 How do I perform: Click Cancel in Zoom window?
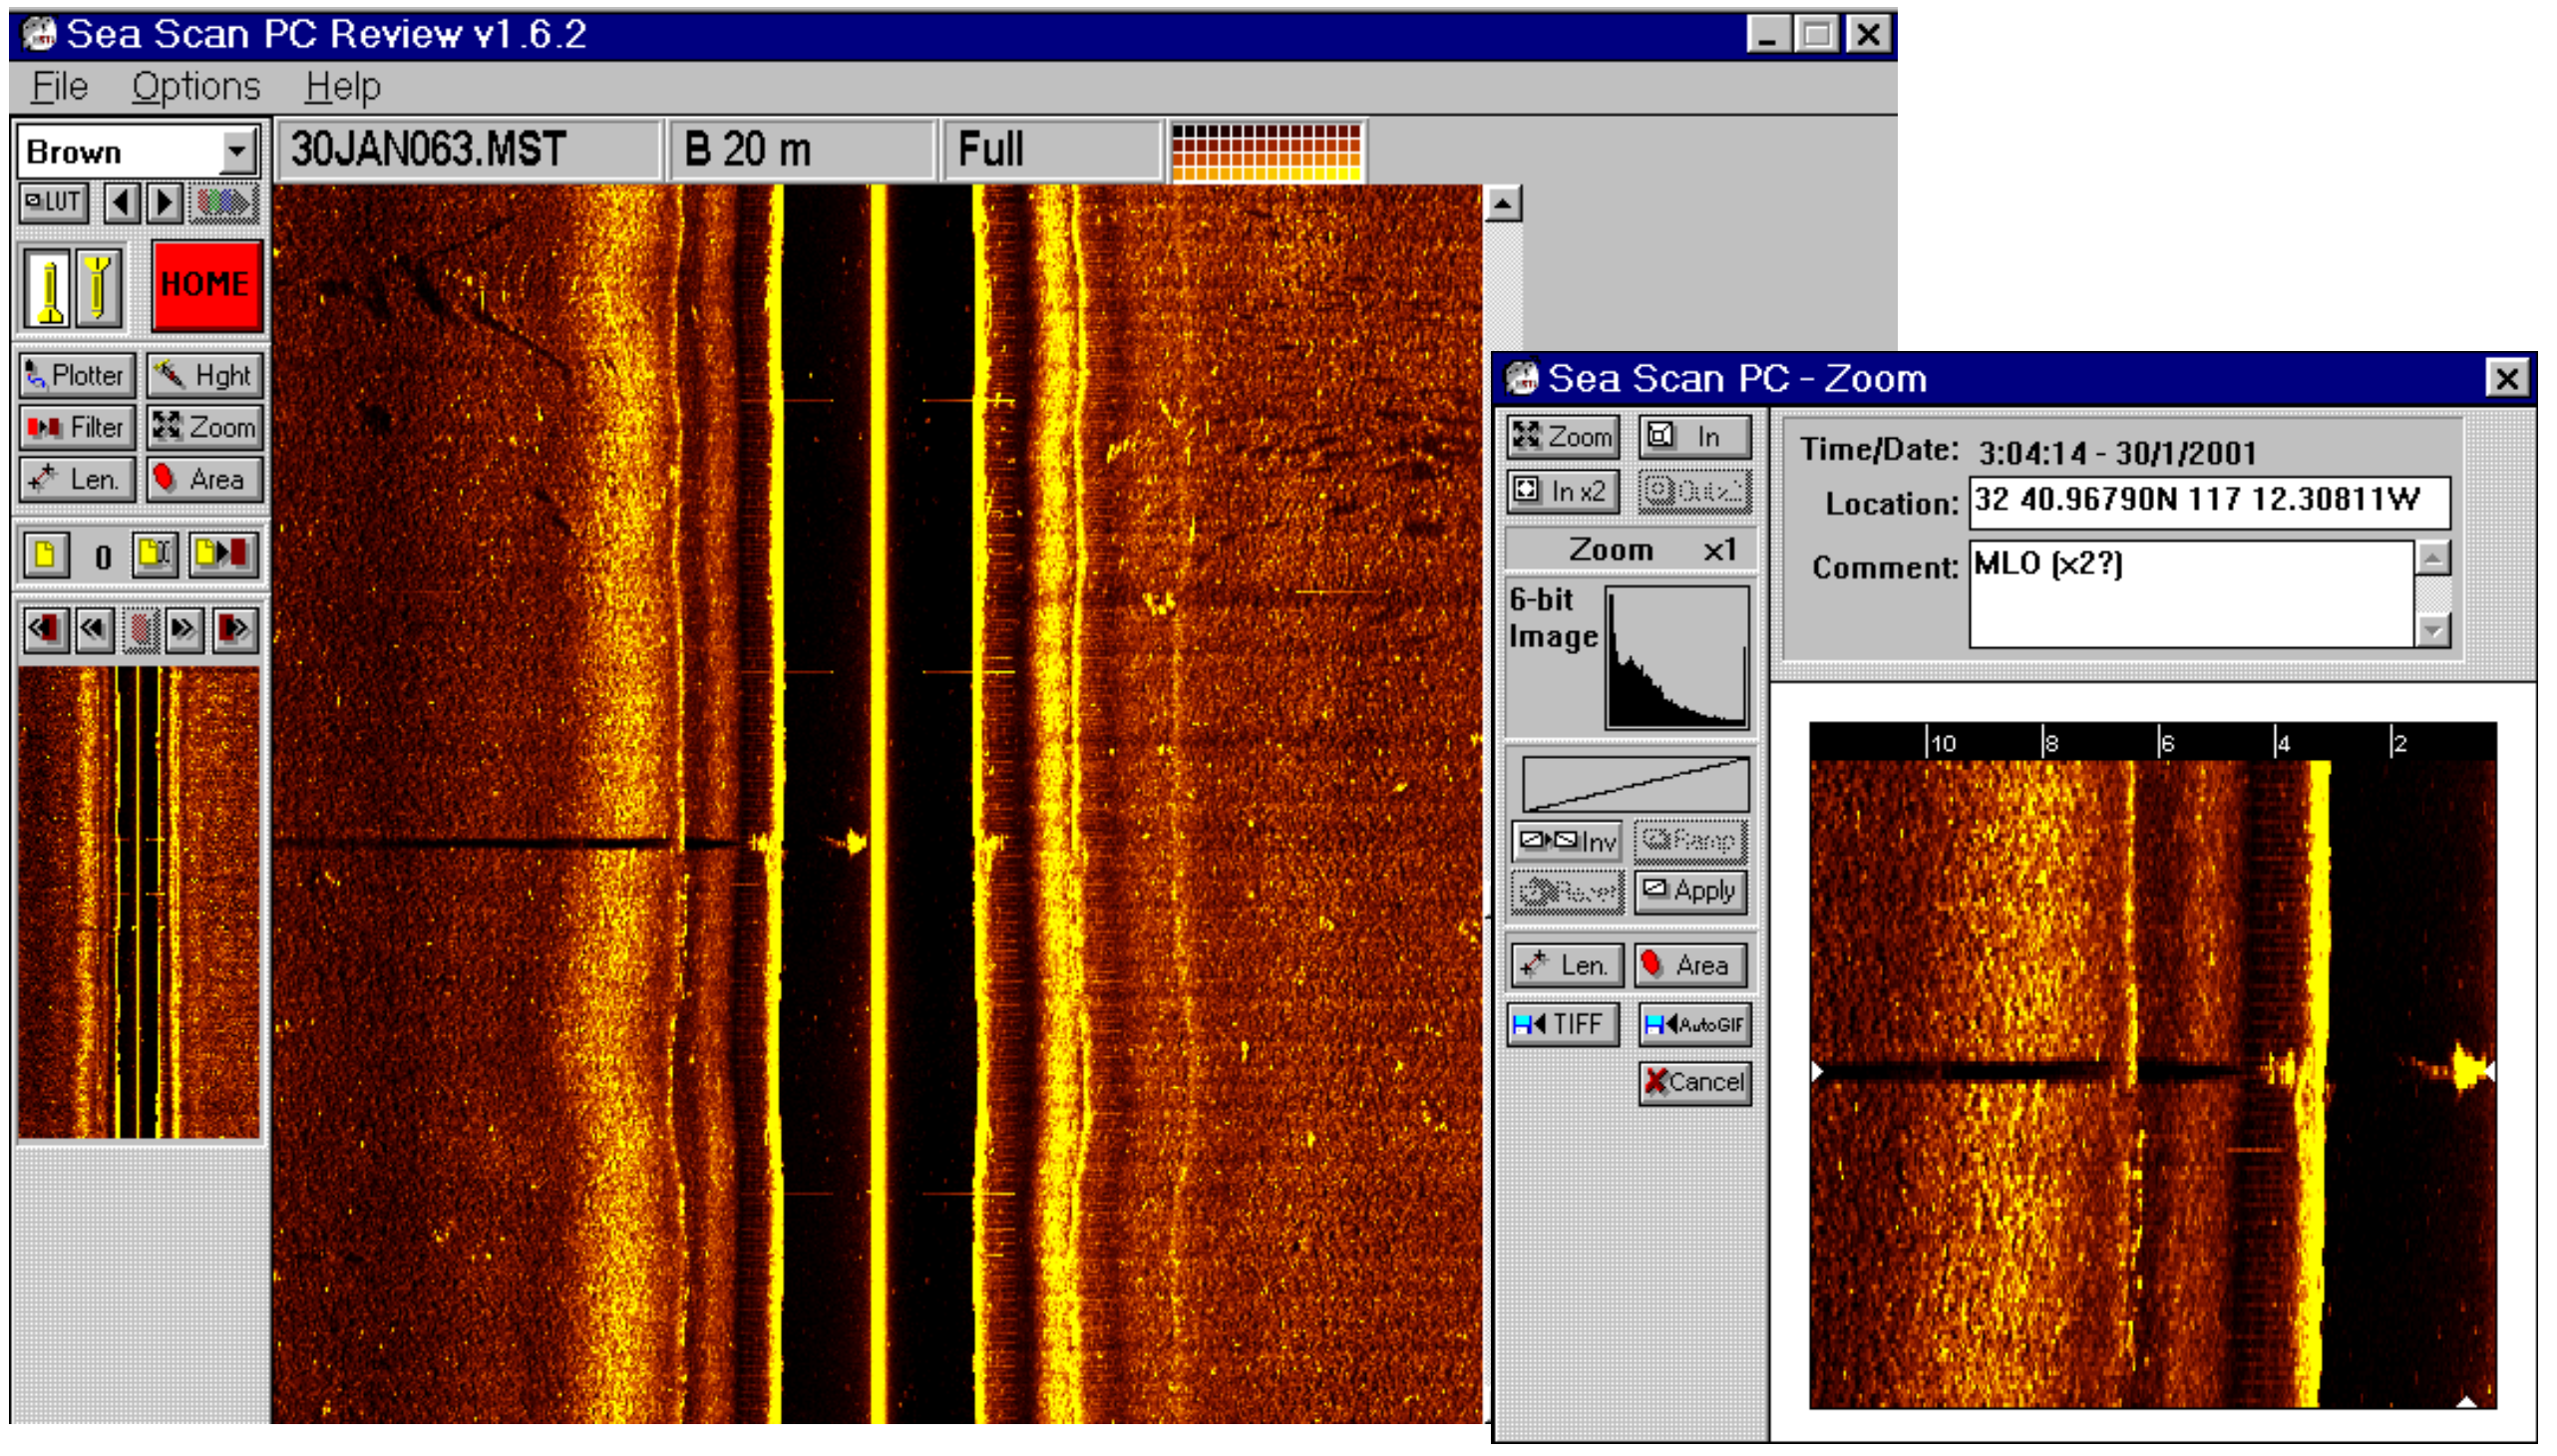point(1694,1083)
